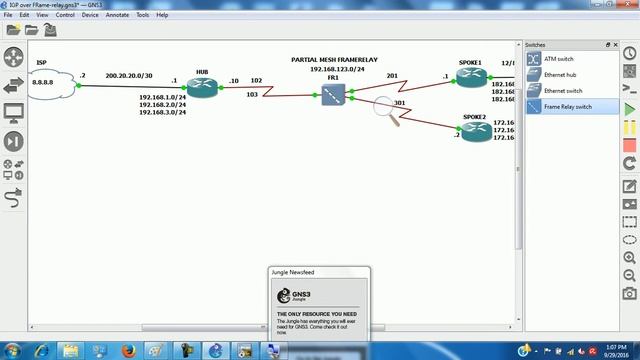Open the Edit menu
640x360 pixels.
coord(24,15)
